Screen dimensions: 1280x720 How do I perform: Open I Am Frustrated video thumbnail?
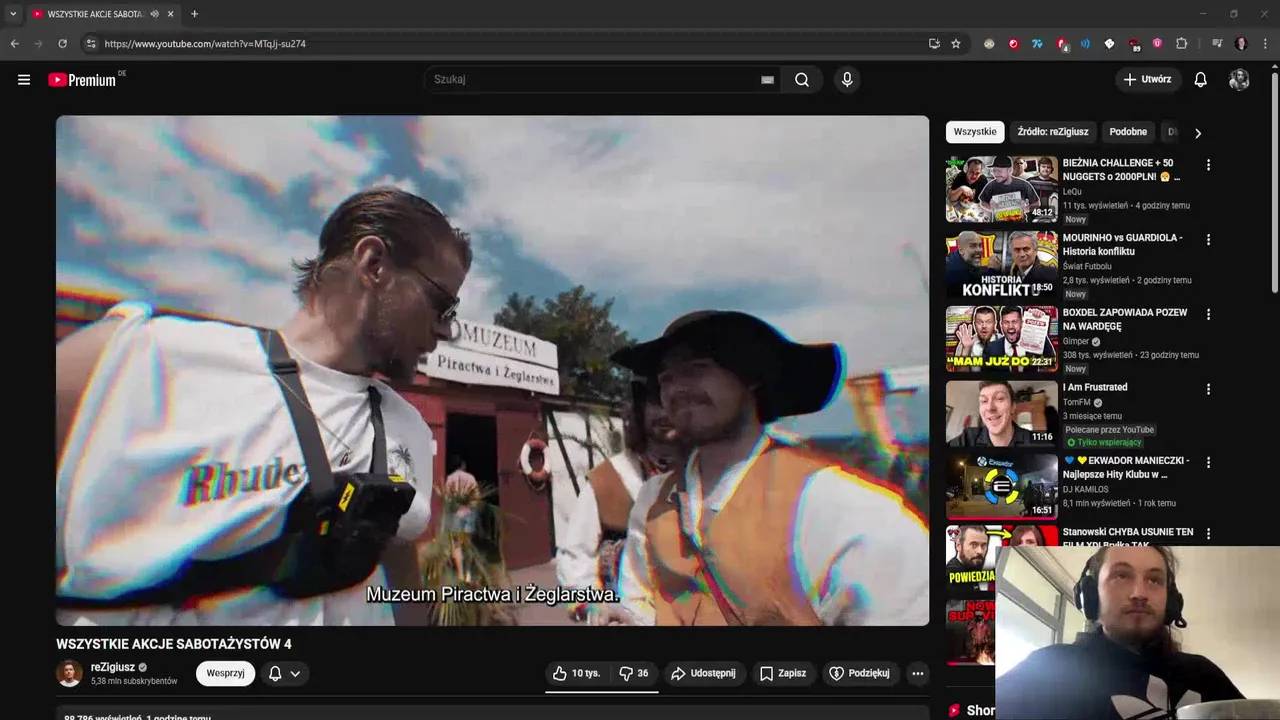pyautogui.click(x=1001, y=413)
